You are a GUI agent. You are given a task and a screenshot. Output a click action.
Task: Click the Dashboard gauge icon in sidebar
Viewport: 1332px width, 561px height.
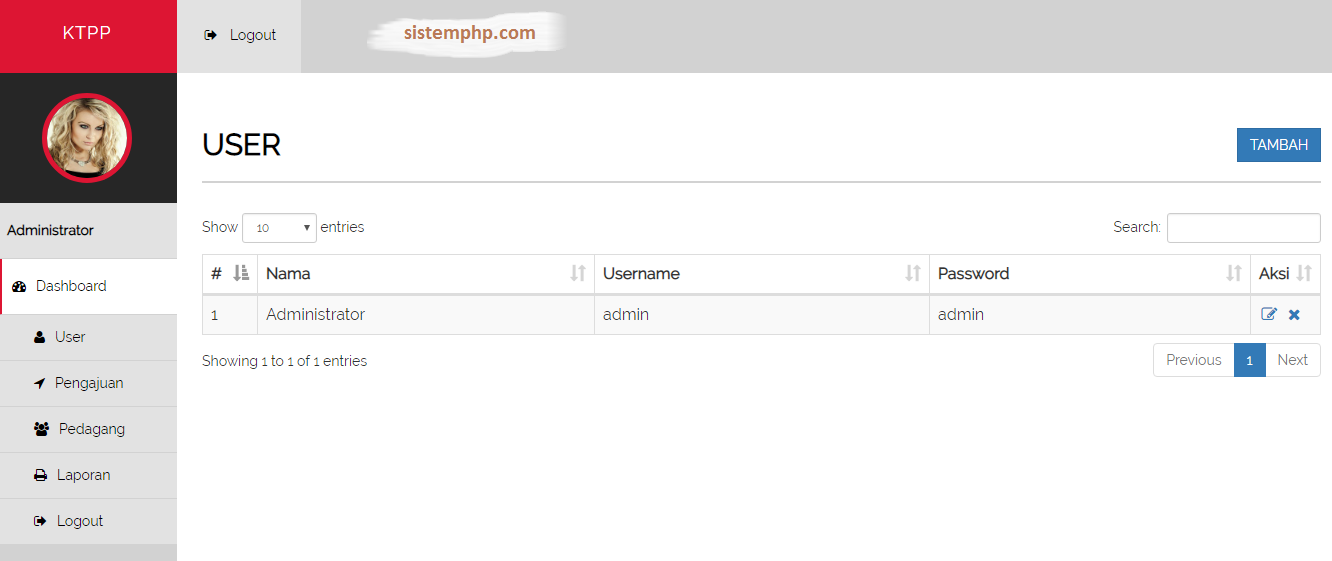[x=19, y=286]
